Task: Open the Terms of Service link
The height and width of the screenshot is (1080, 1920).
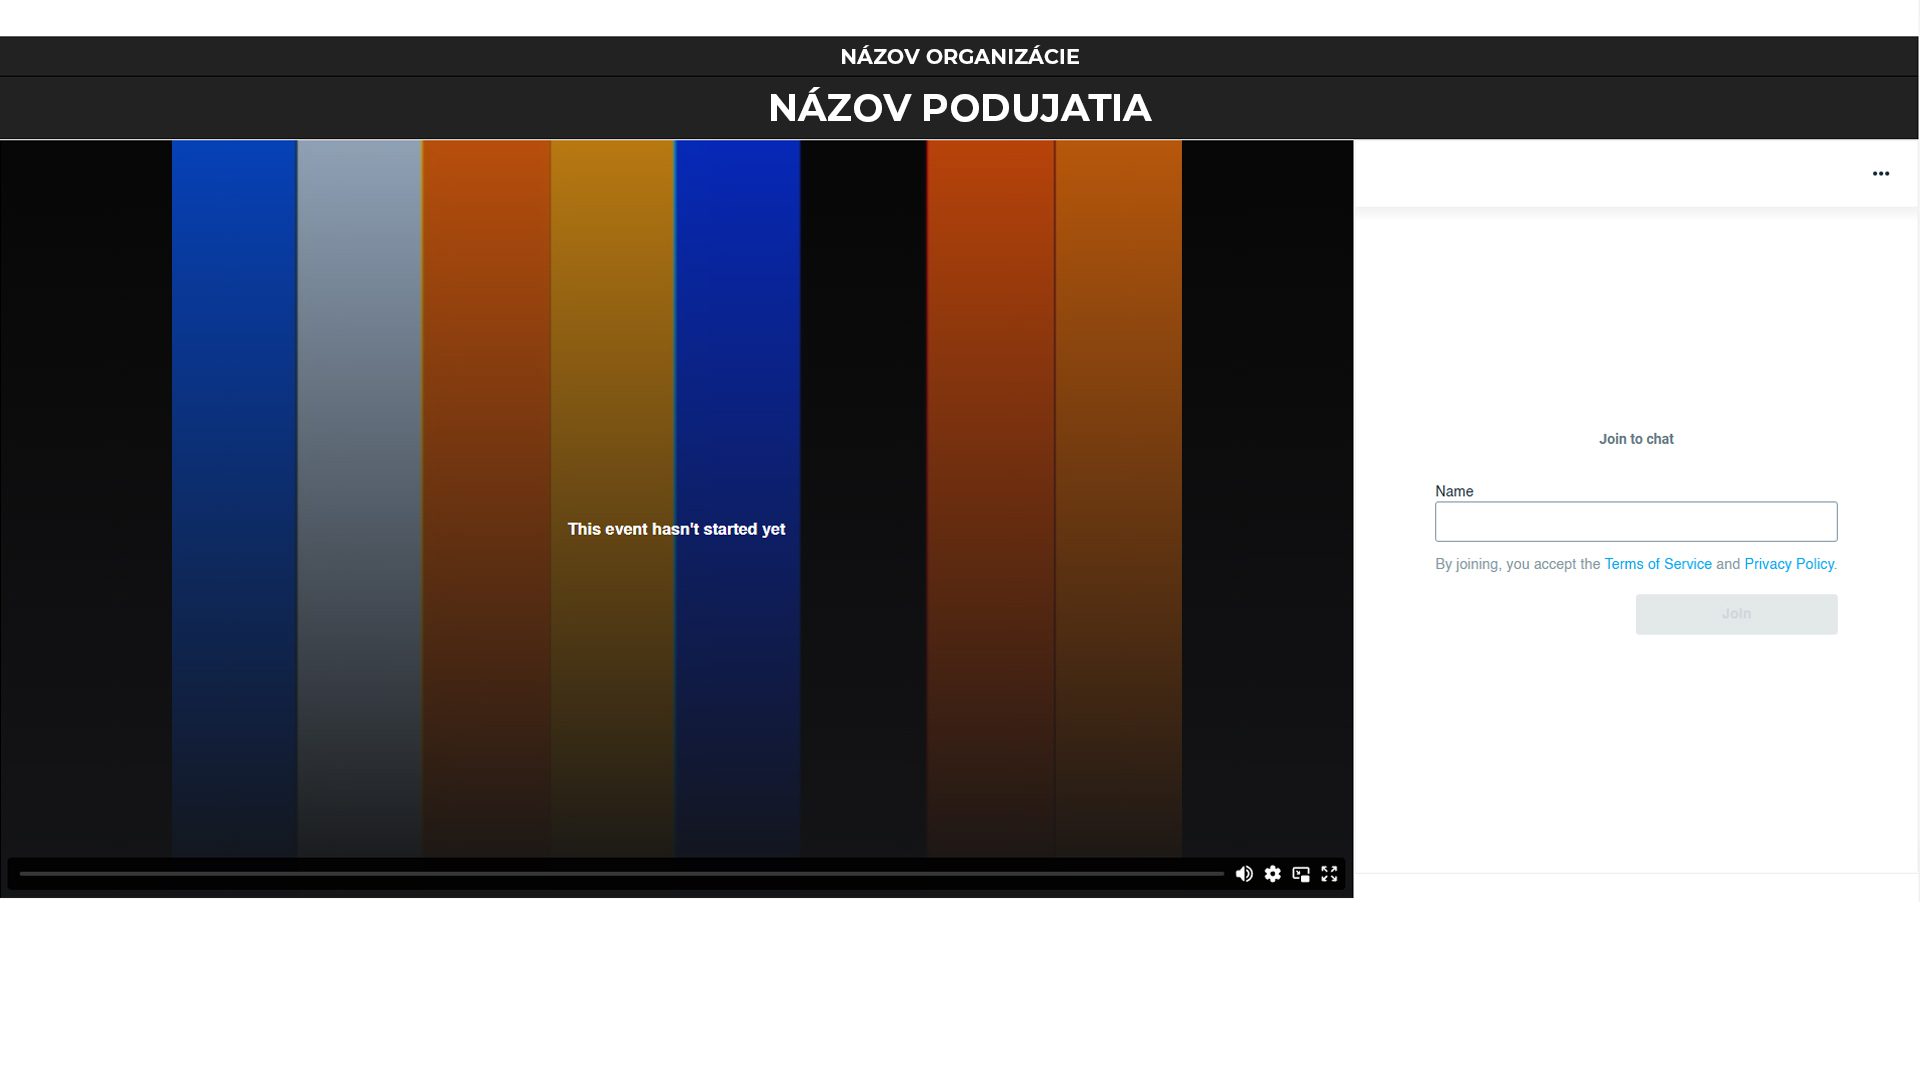Action: click(x=1657, y=564)
